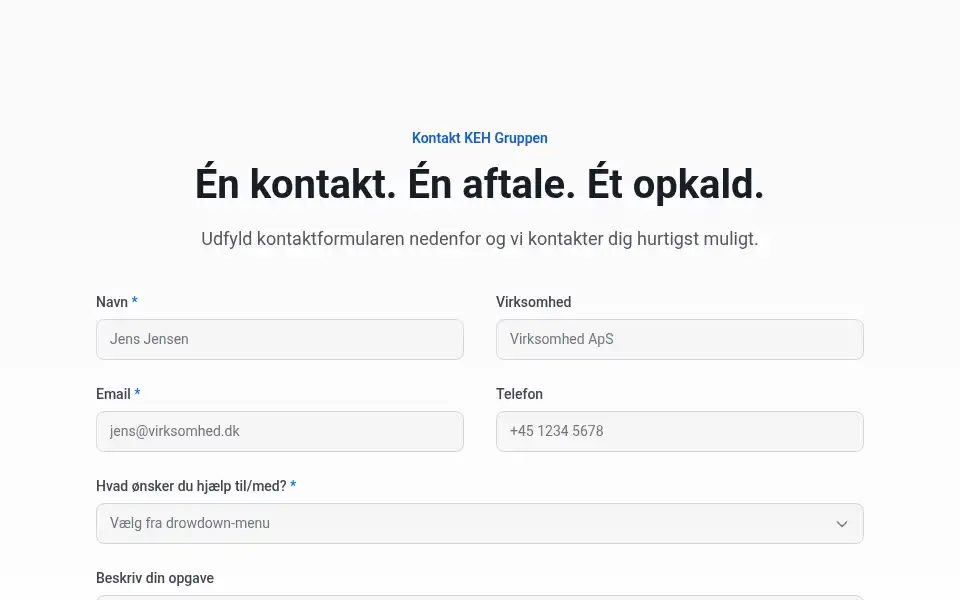This screenshot has height=600, width=960.
Task: Click the 'Udfyld kontaktformularen nedenfor' subtitle text
Action: (x=479, y=239)
